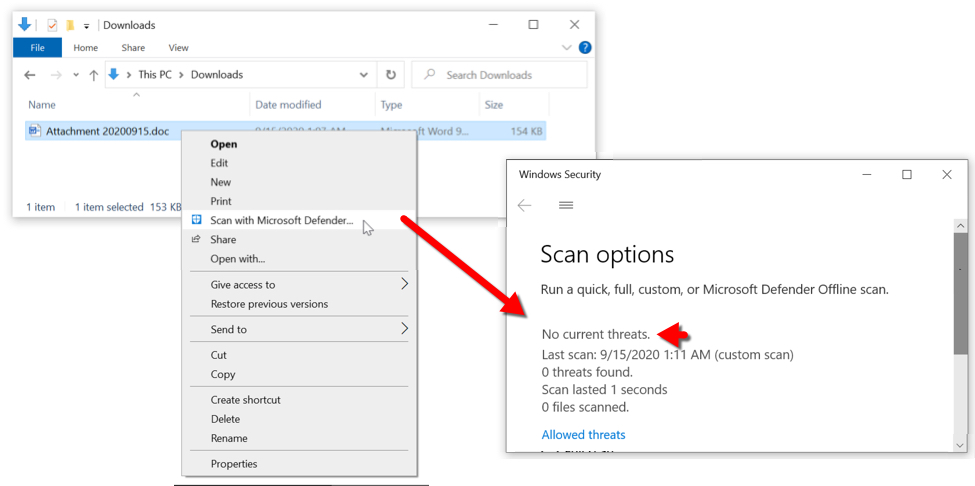
Task: Click Downloads in the address path
Action: point(217,75)
